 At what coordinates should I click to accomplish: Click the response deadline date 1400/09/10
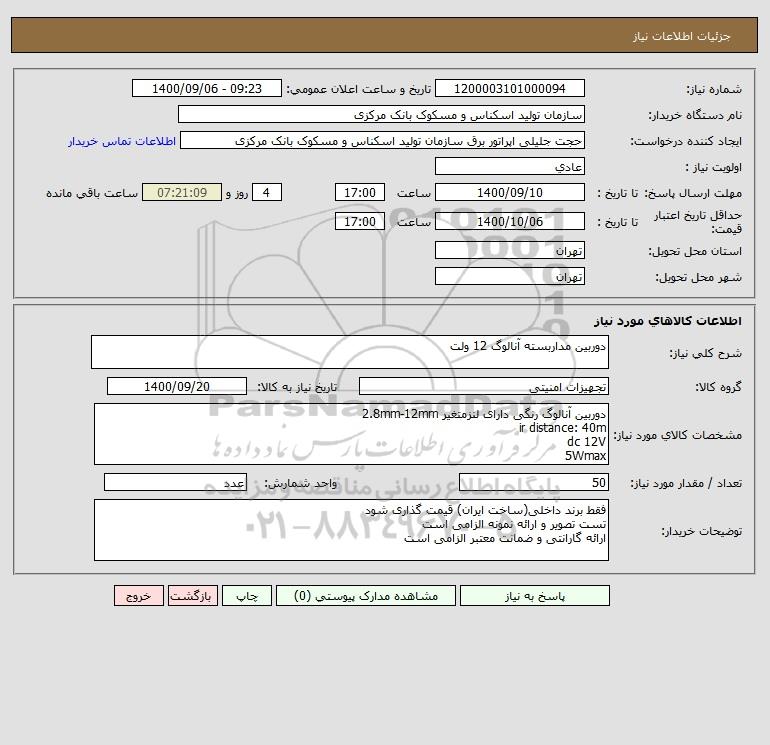(510, 193)
